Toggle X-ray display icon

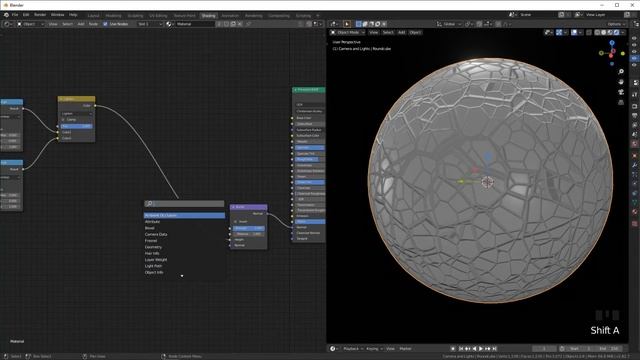589,32
